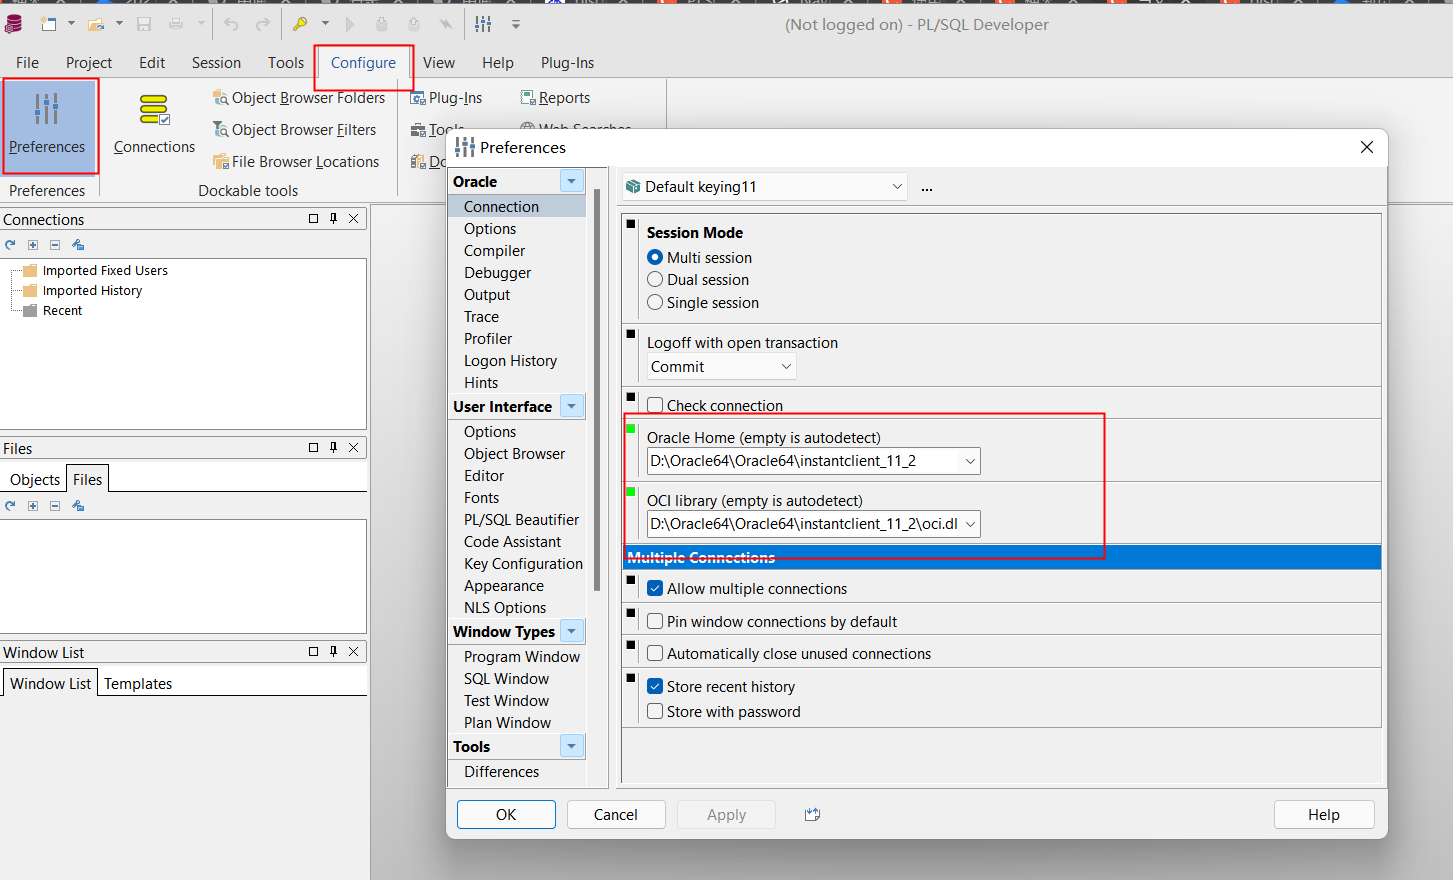The image size is (1453, 880).
Task: Refresh the Connections tree
Action: 9,244
